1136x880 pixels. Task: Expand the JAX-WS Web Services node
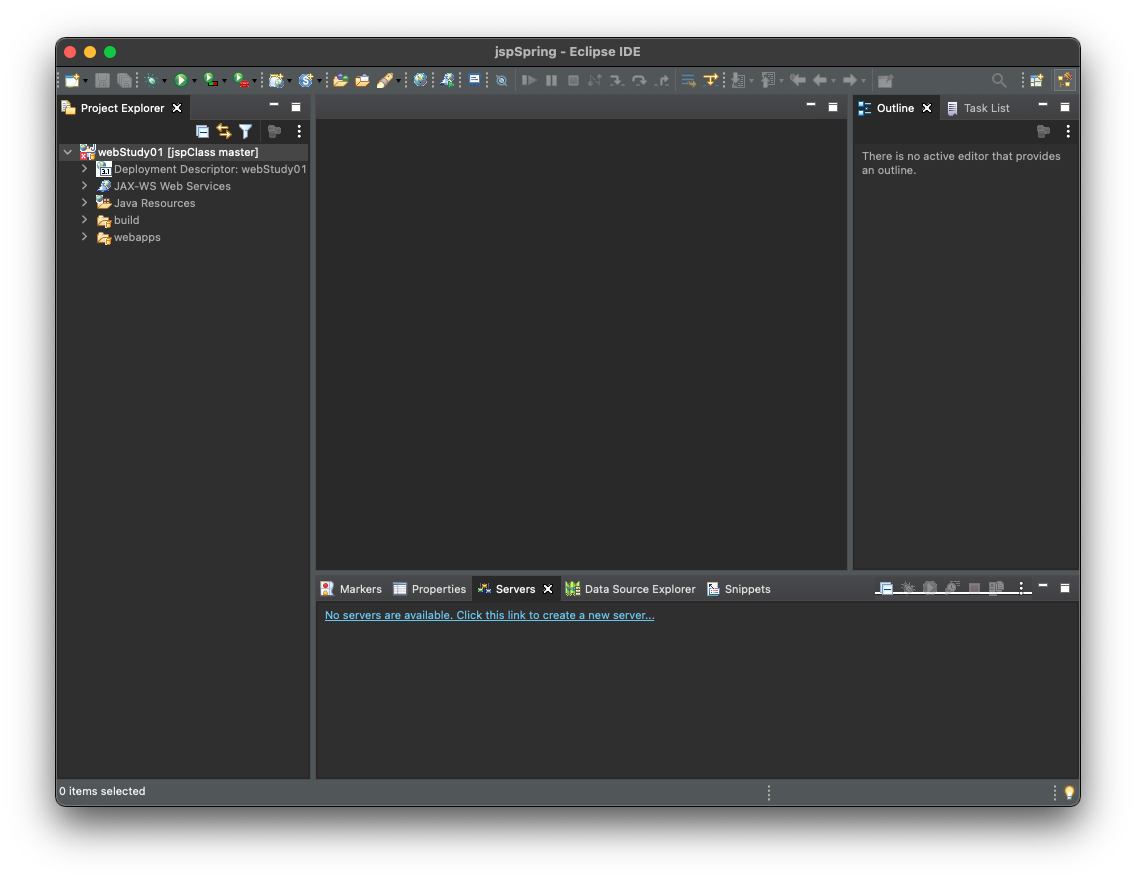85,186
